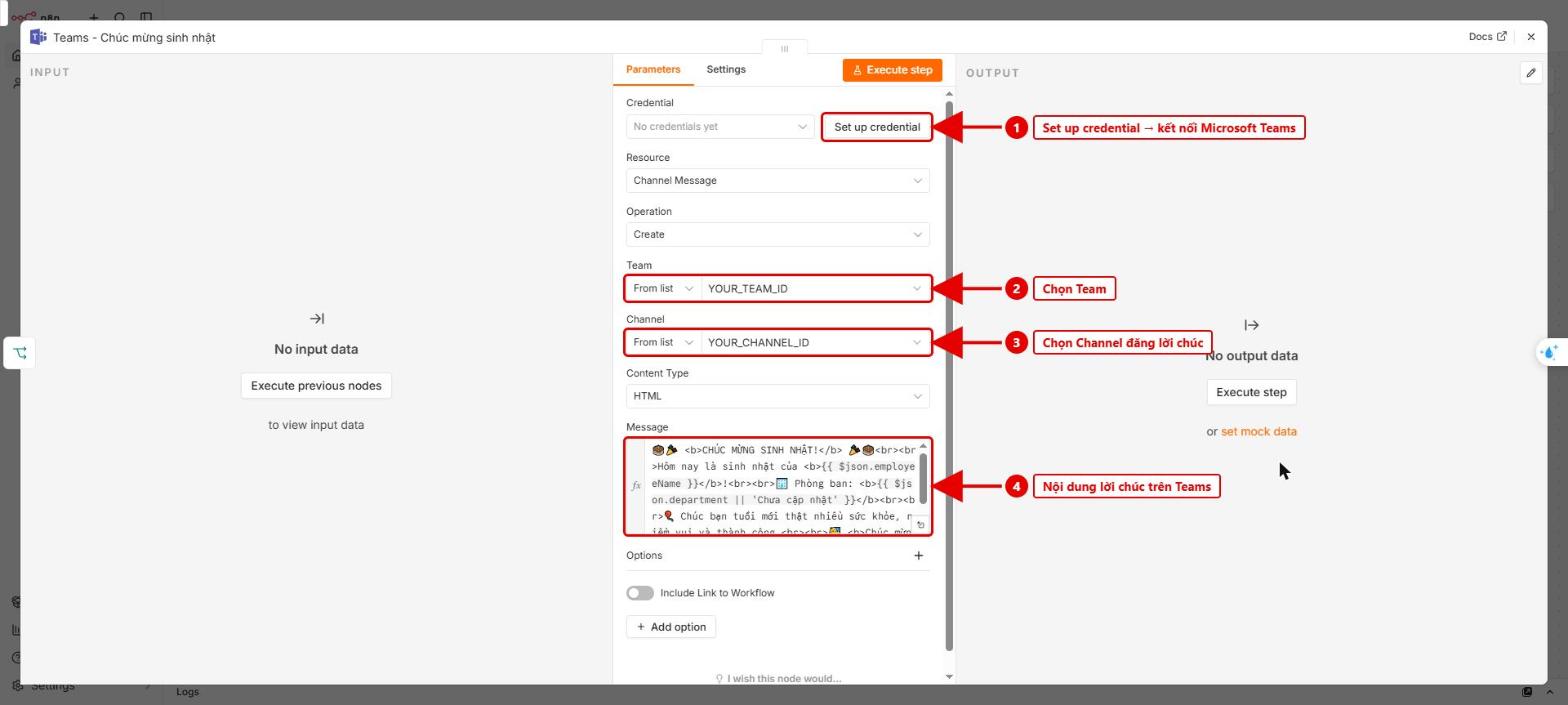
Task: Close the Teams node detail panel
Action: [1531, 37]
